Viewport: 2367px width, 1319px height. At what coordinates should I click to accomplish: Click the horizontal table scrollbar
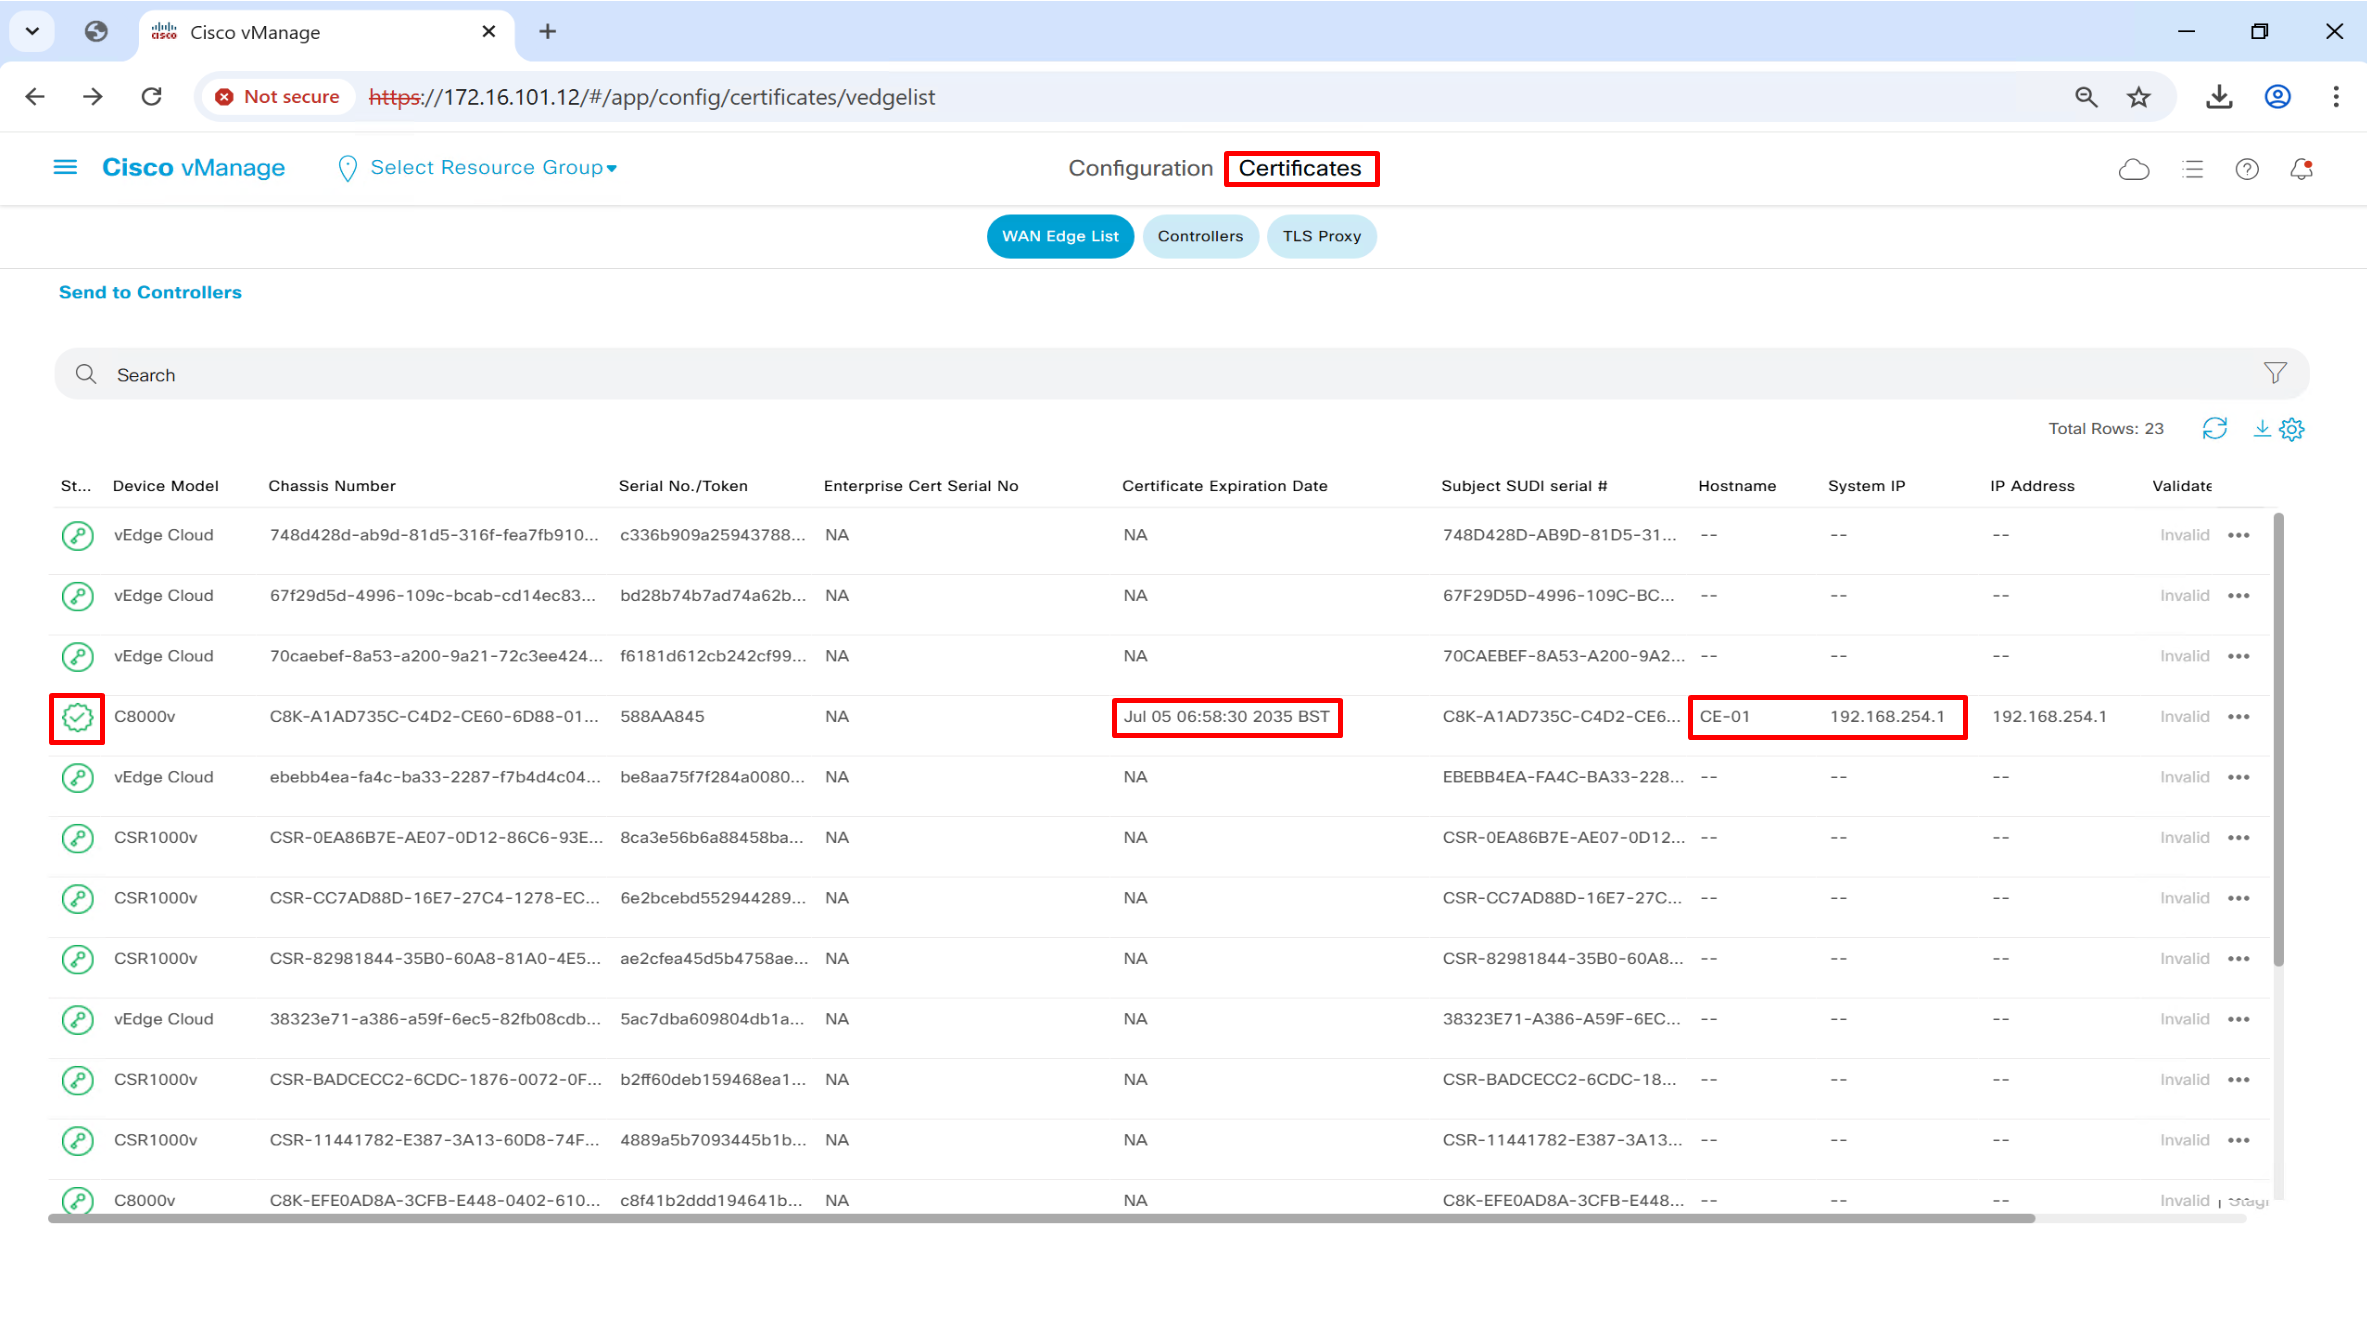1040,1218
